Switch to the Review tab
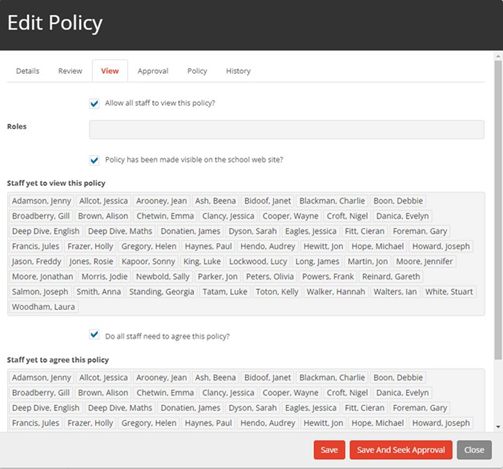503x469 pixels. (70, 71)
